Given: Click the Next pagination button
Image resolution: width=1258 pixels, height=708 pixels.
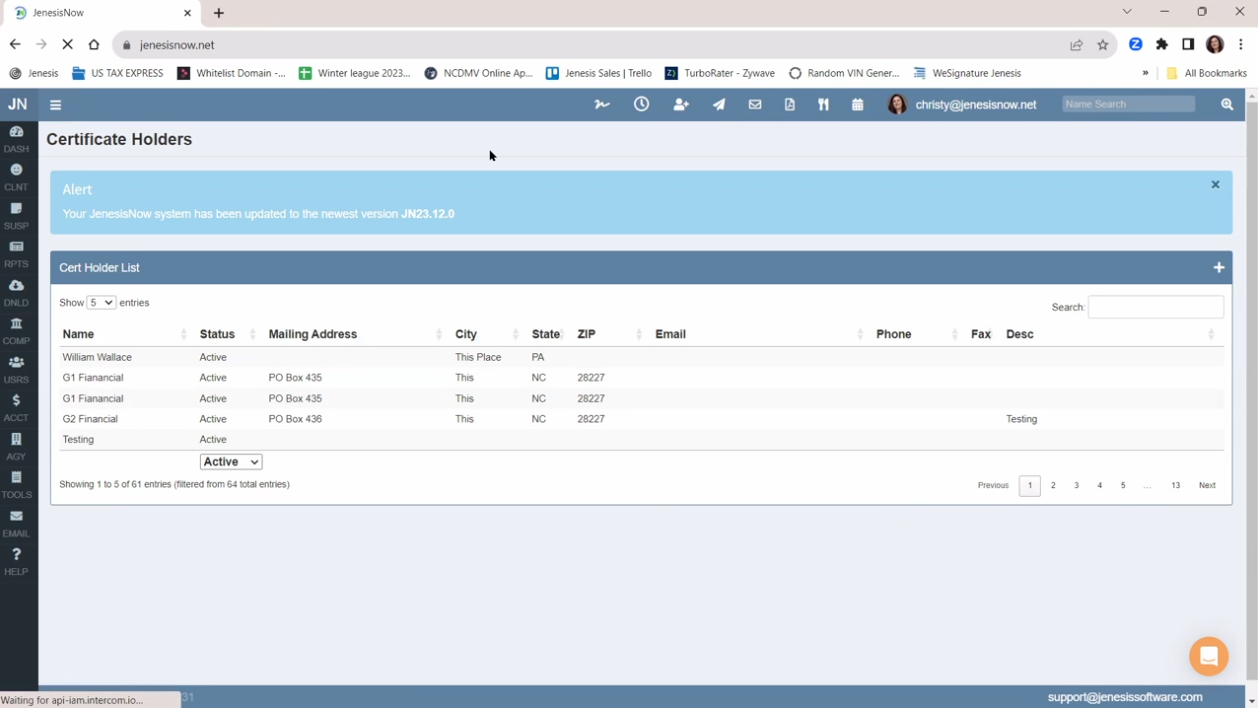Looking at the screenshot, I should 1207,485.
